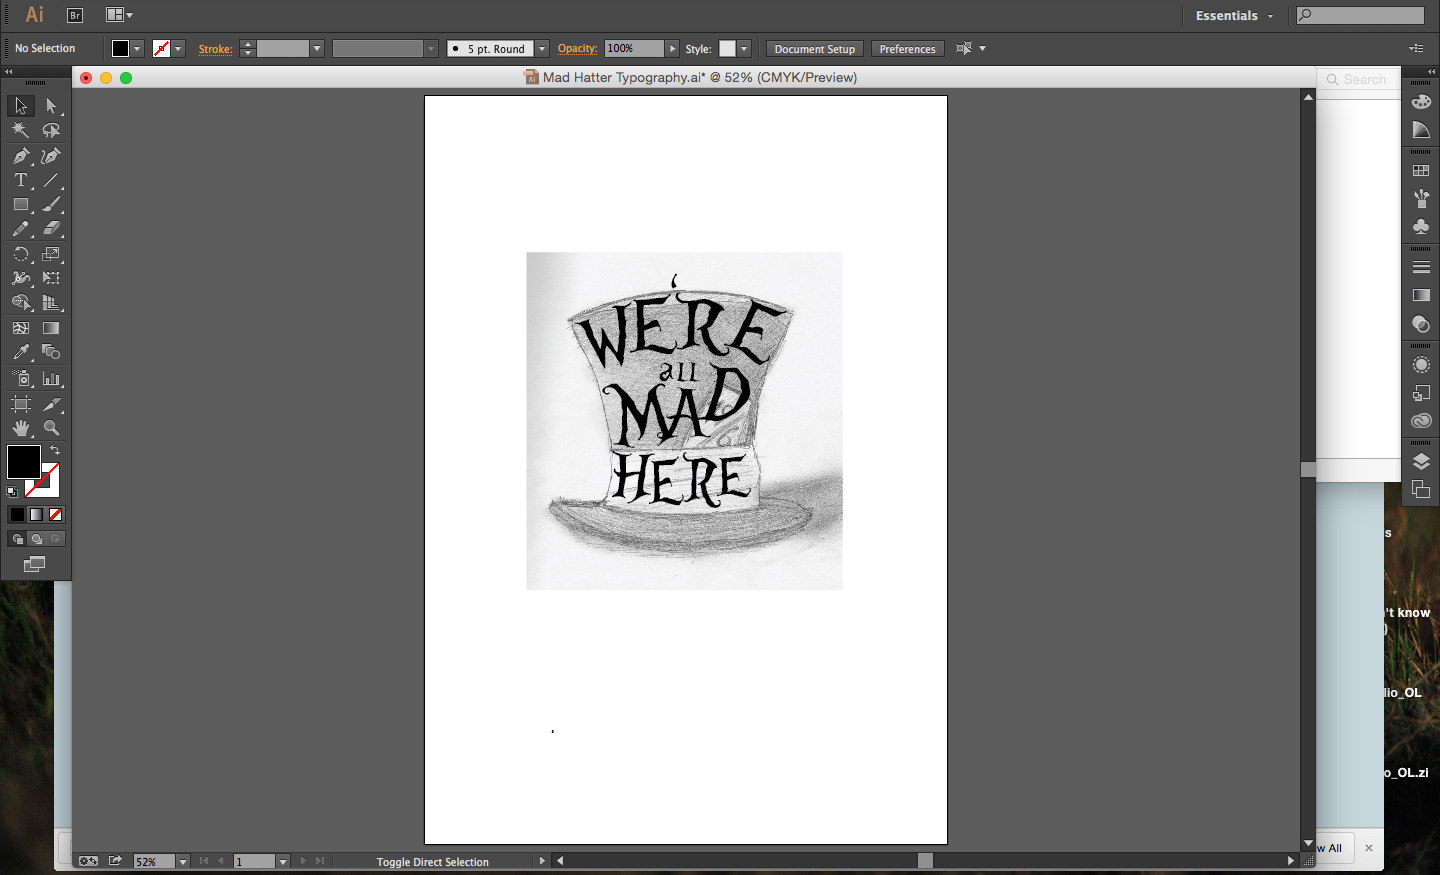
Task: Open the Color Guide panel
Action: (x=1421, y=130)
